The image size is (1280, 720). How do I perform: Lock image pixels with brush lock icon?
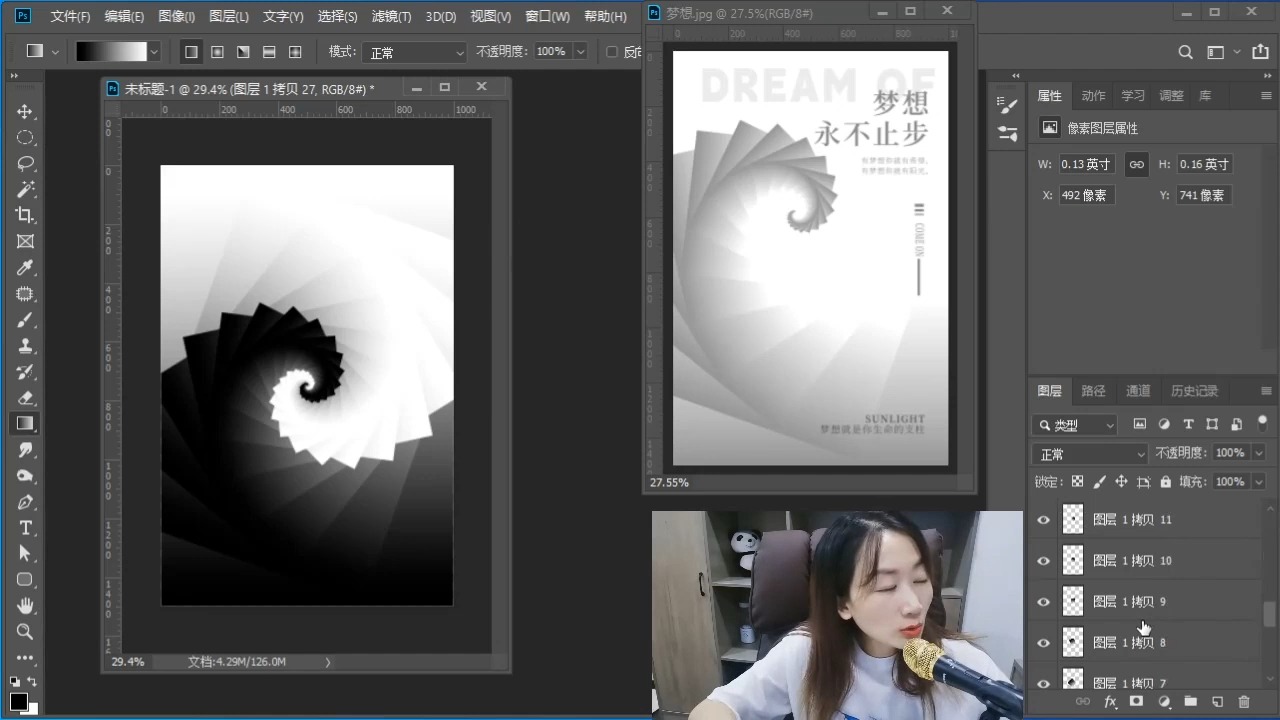click(1099, 482)
